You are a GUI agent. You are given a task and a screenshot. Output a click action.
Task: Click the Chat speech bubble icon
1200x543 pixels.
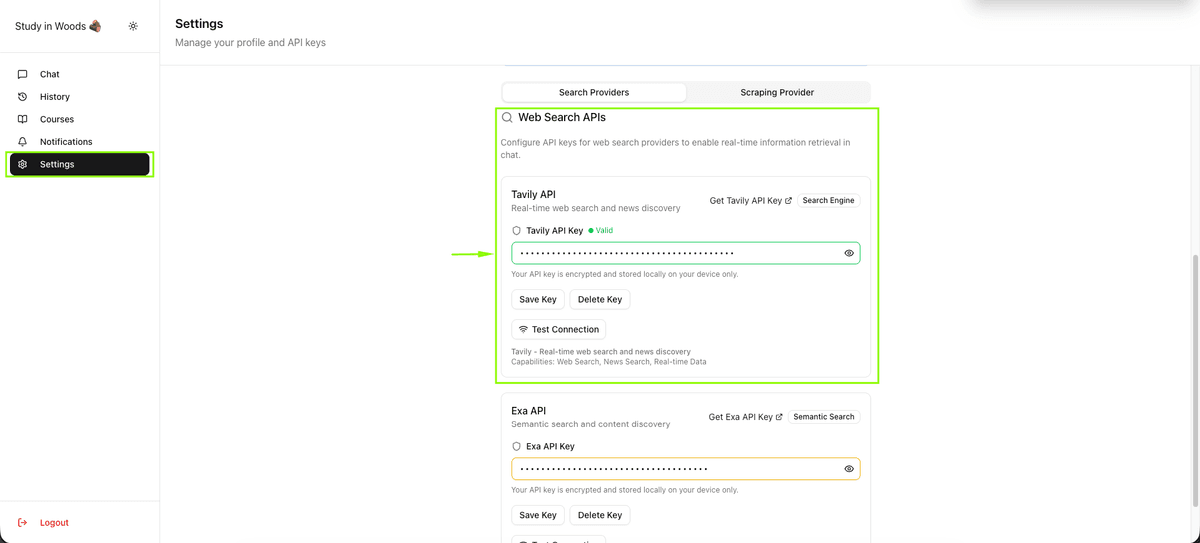[x=23, y=74]
